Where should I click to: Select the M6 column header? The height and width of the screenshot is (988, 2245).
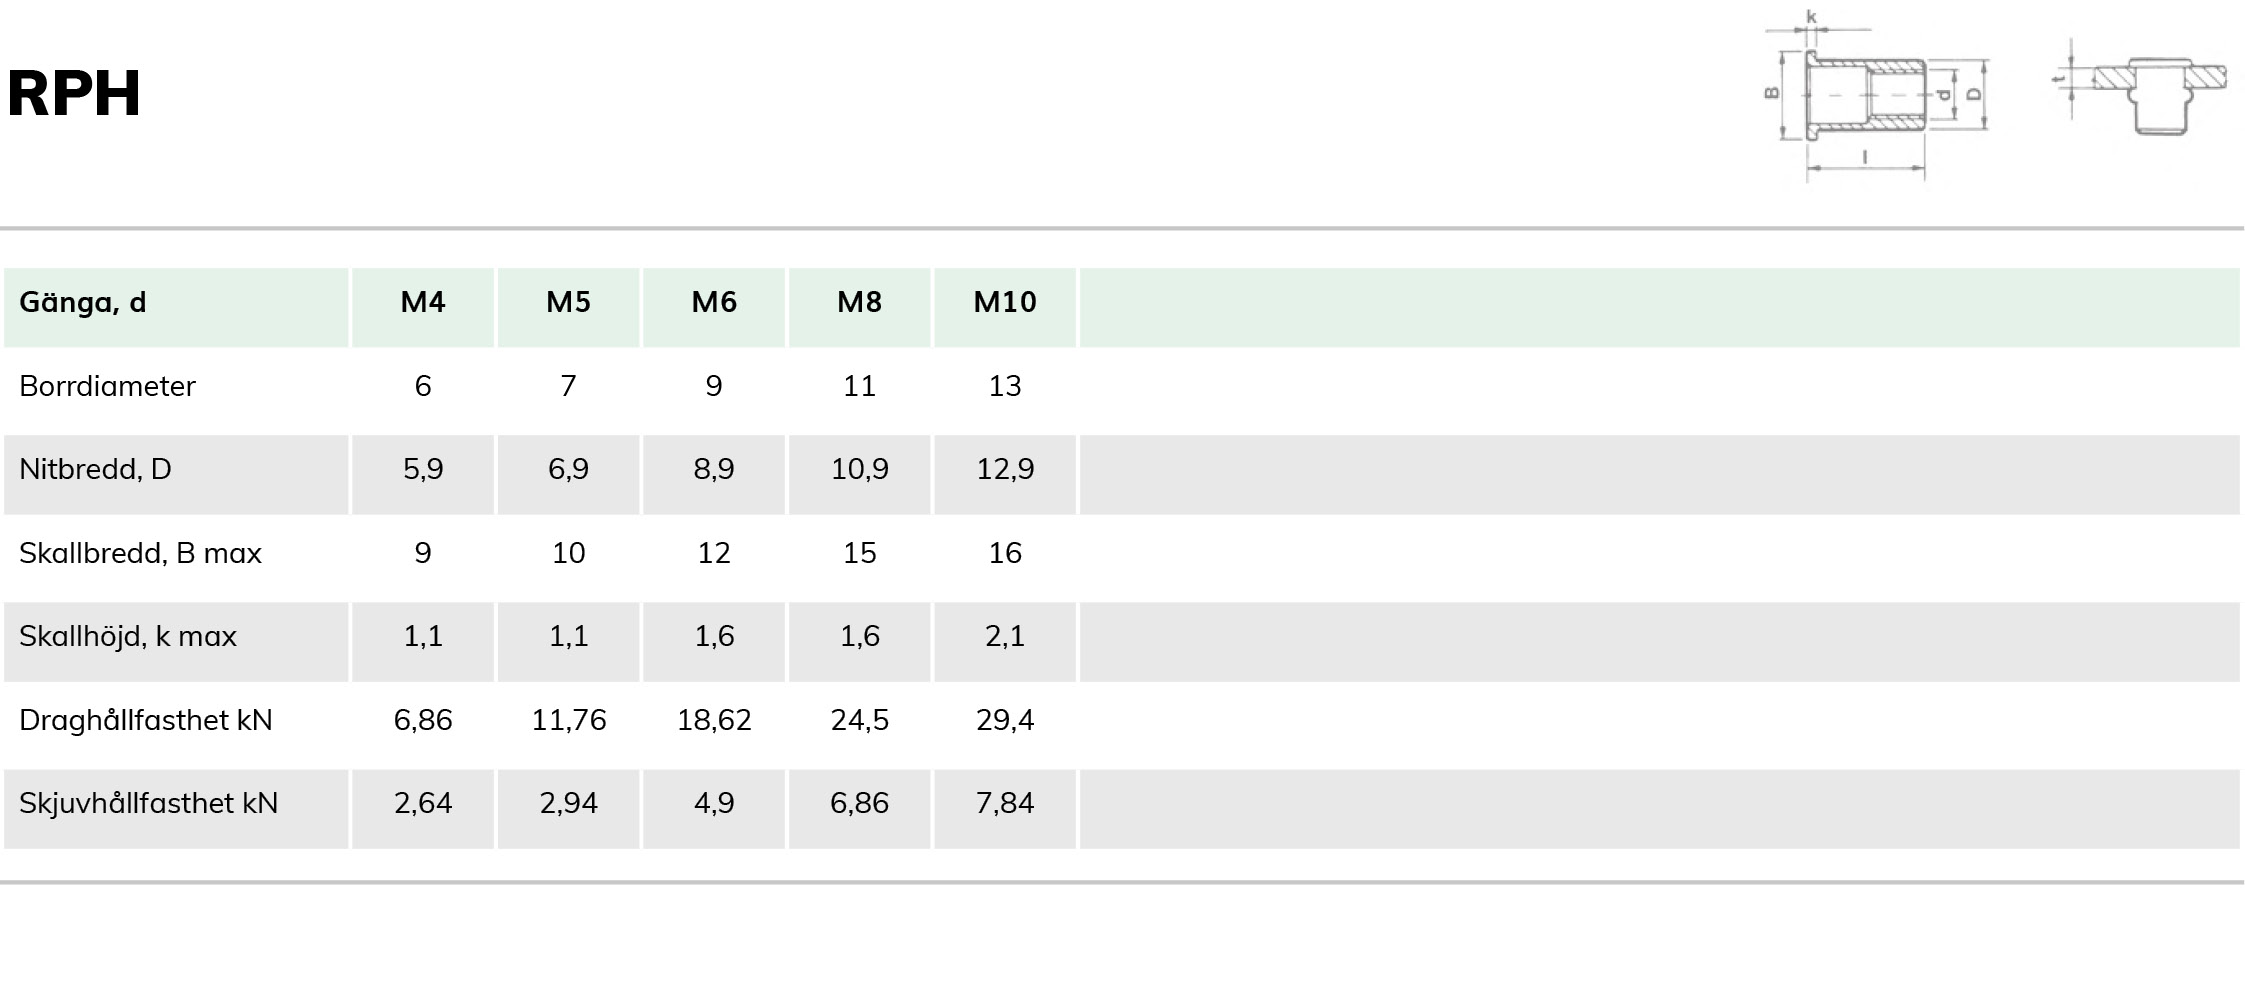pos(714,302)
